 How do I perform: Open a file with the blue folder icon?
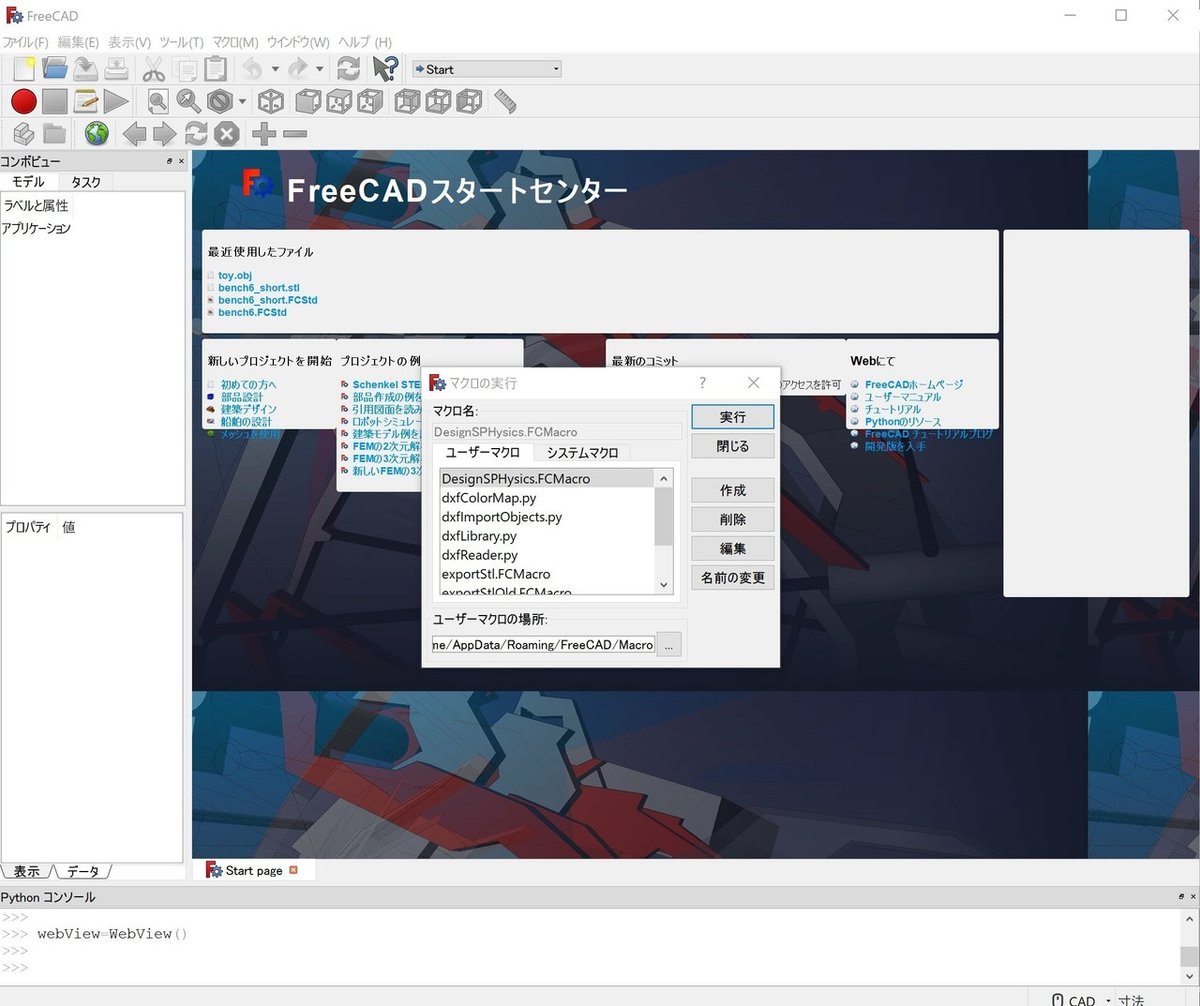pos(55,69)
